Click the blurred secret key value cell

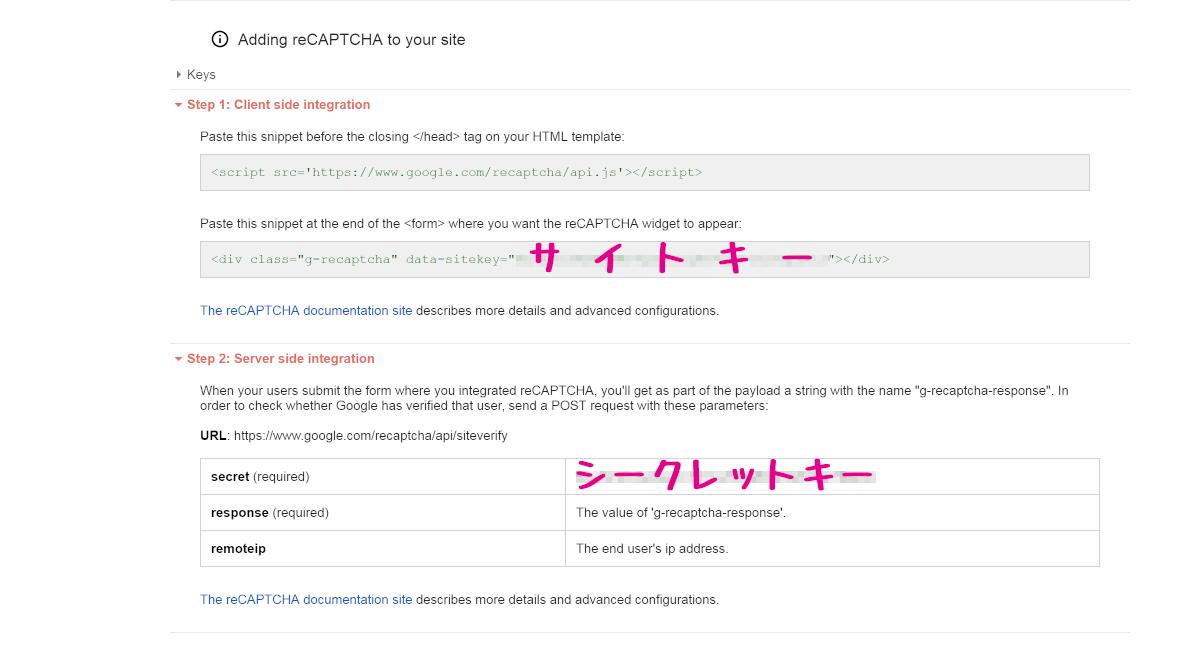pyautogui.click(x=832, y=477)
